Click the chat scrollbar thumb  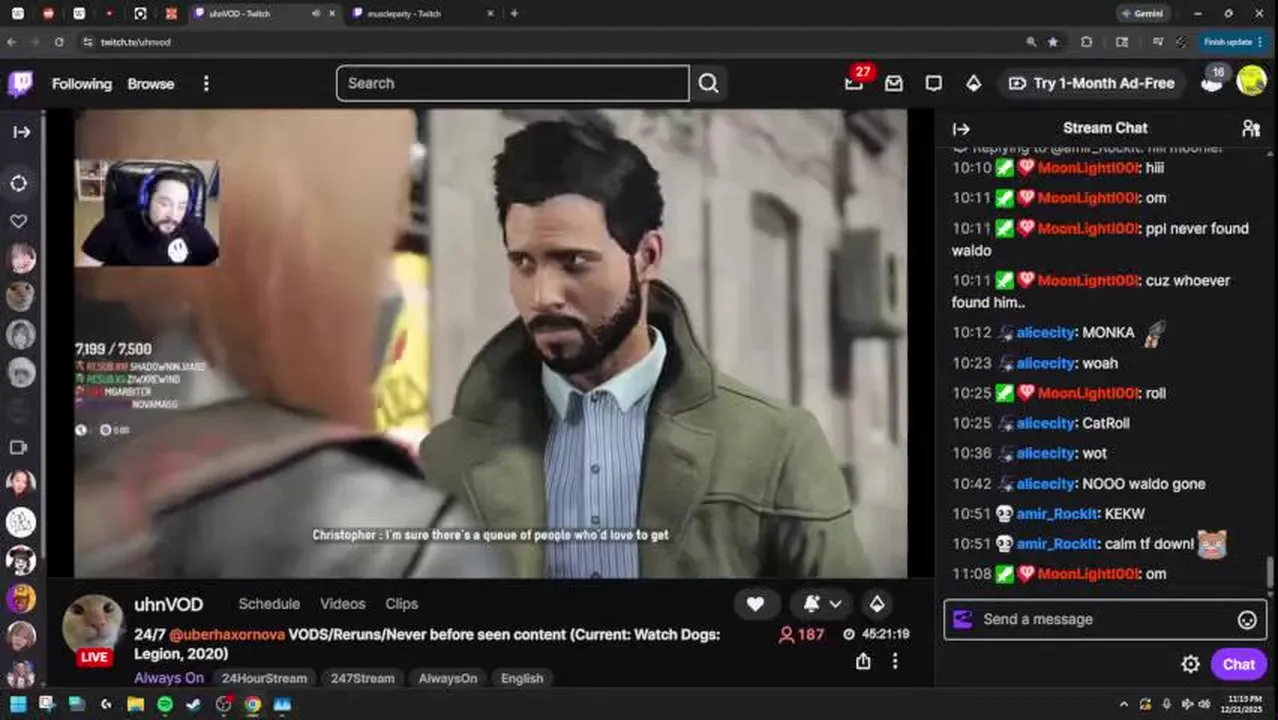(x=1270, y=573)
